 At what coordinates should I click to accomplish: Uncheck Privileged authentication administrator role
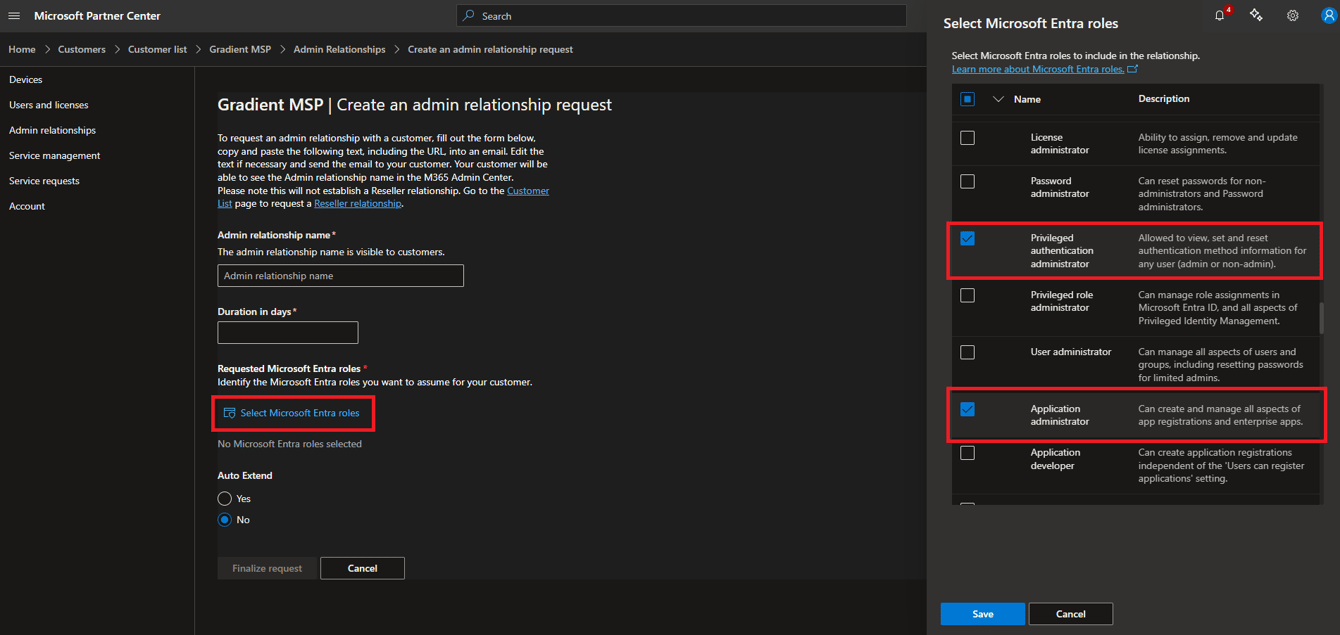pyautogui.click(x=967, y=238)
